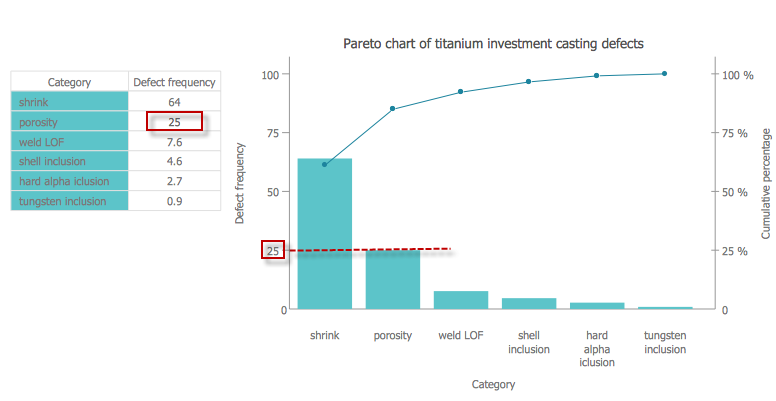Click shell inclusion frequency value 4.6
Image resolution: width=776 pixels, height=401 pixels.
click(x=174, y=161)
